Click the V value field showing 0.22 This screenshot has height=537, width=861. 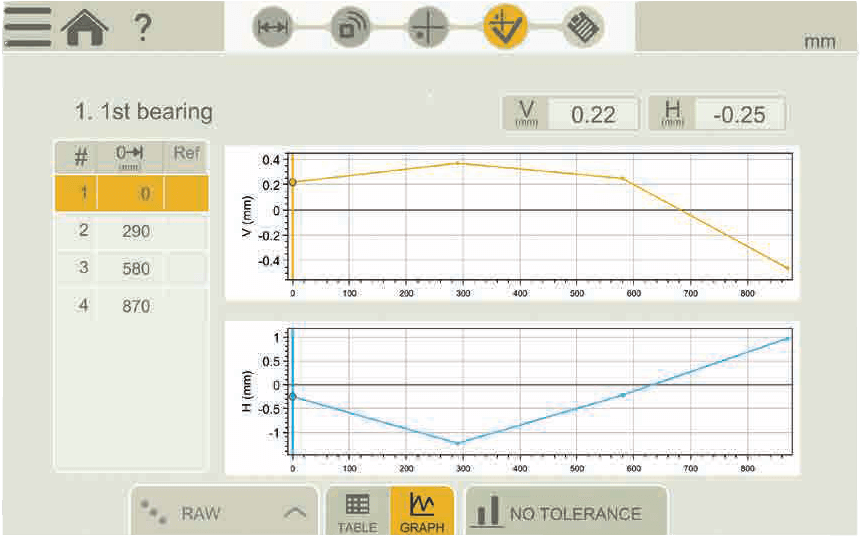(x=592, y=114)
